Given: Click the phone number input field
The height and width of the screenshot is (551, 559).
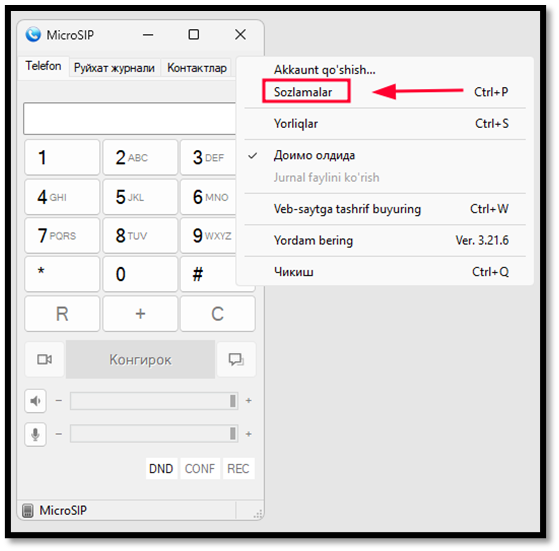Looking at the screenshot, I should coord(130,119).
